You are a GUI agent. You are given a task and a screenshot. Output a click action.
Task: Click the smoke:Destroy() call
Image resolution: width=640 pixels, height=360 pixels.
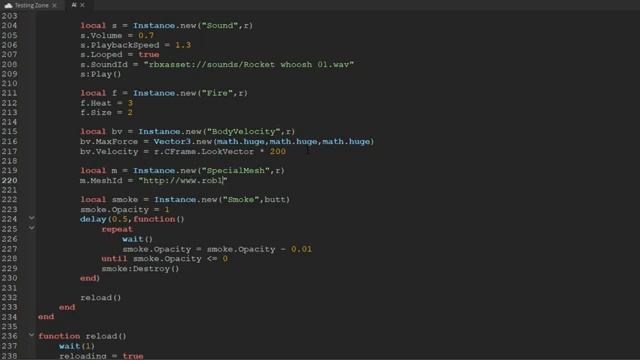tap(140, 269)
